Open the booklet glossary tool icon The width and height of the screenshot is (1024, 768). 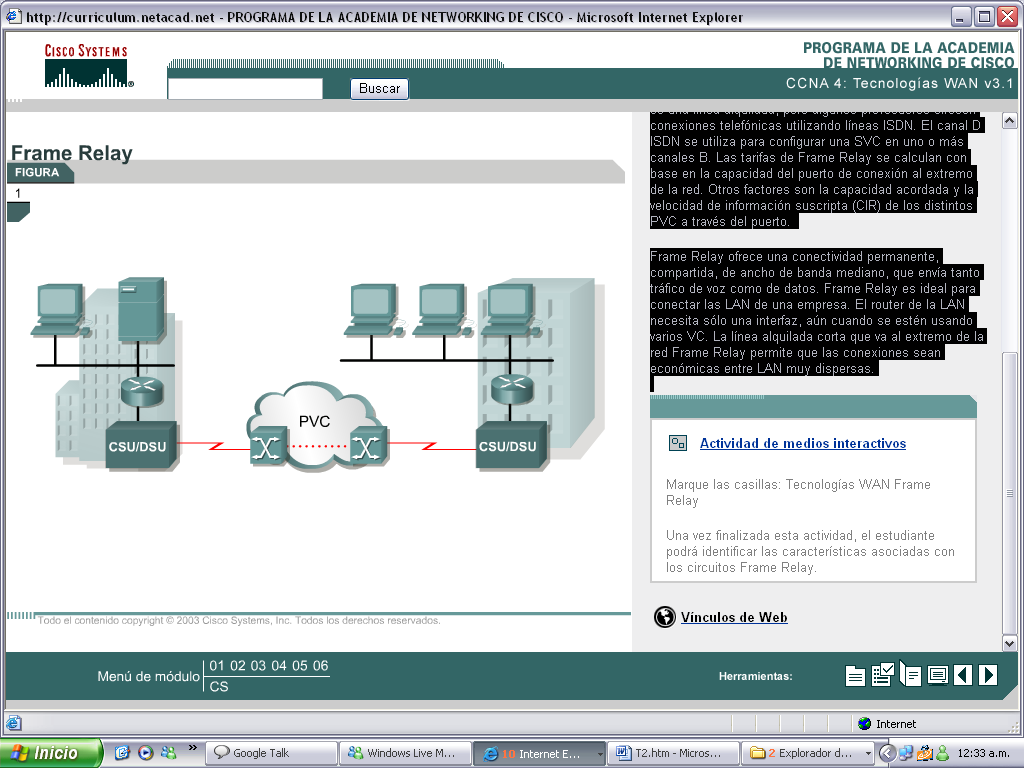910,674
